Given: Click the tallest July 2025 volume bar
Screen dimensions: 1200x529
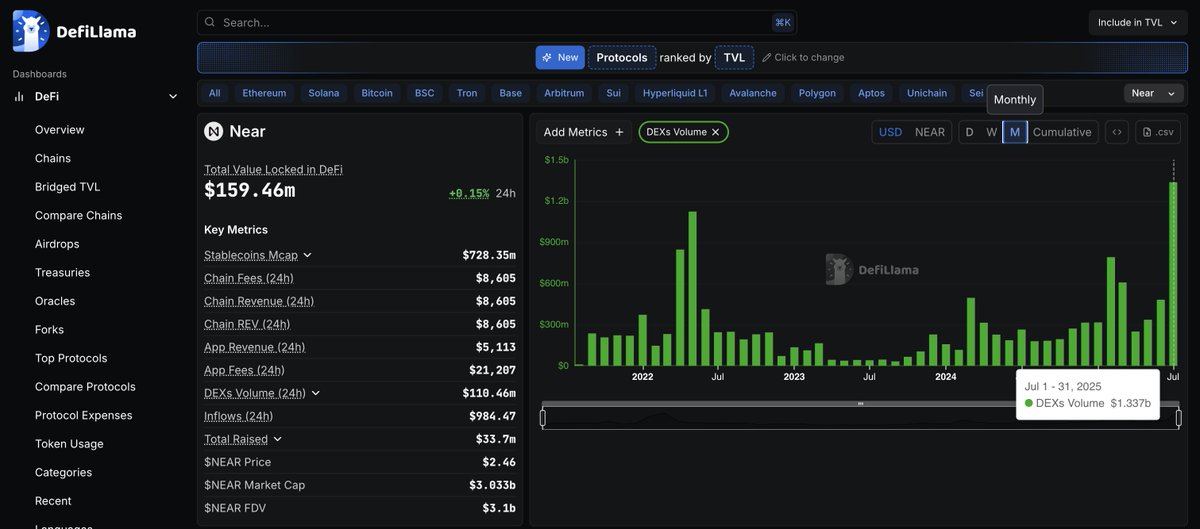Looking at the screenshot, I should pyautogui.click(x=1173, y=274).
